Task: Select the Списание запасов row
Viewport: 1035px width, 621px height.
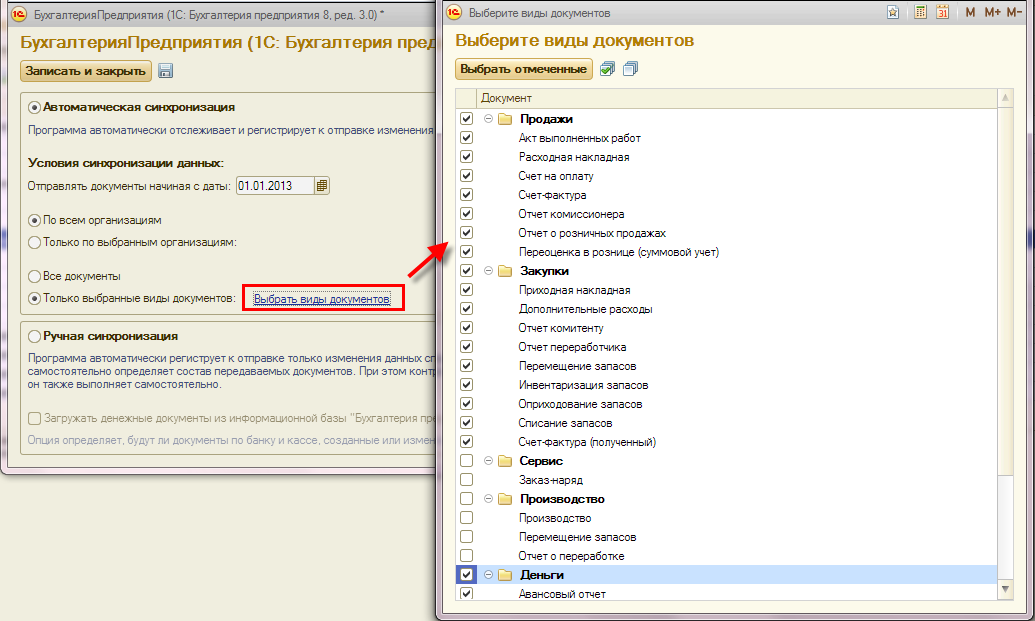Action: [x=726, y=423]
